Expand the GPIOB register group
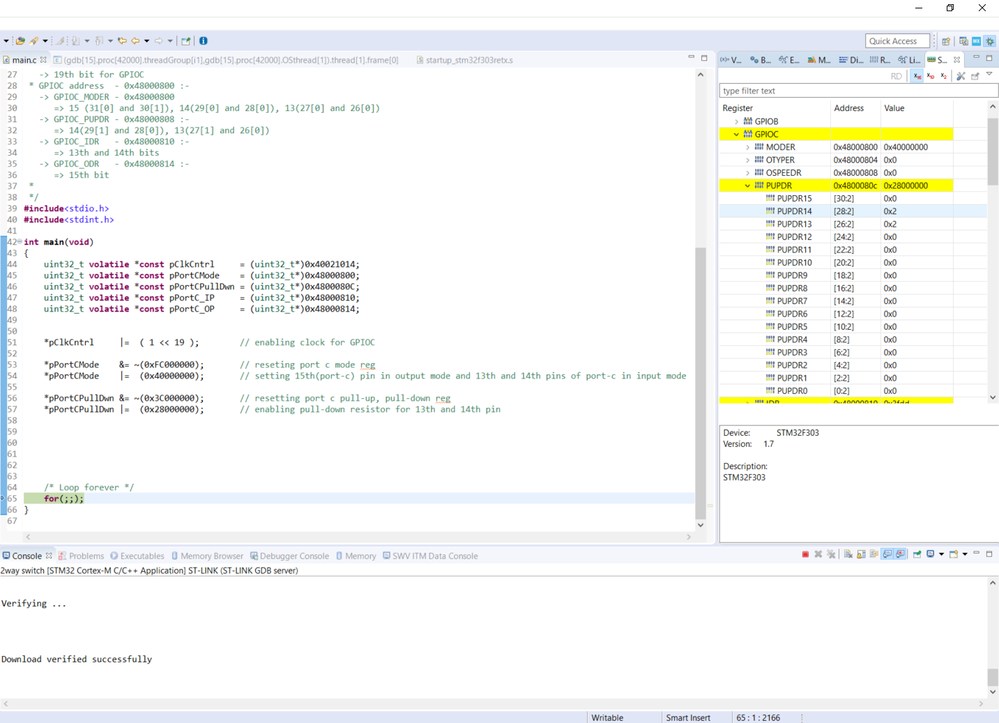The height and width of the screenshot is (723, 999). [737, 121]
